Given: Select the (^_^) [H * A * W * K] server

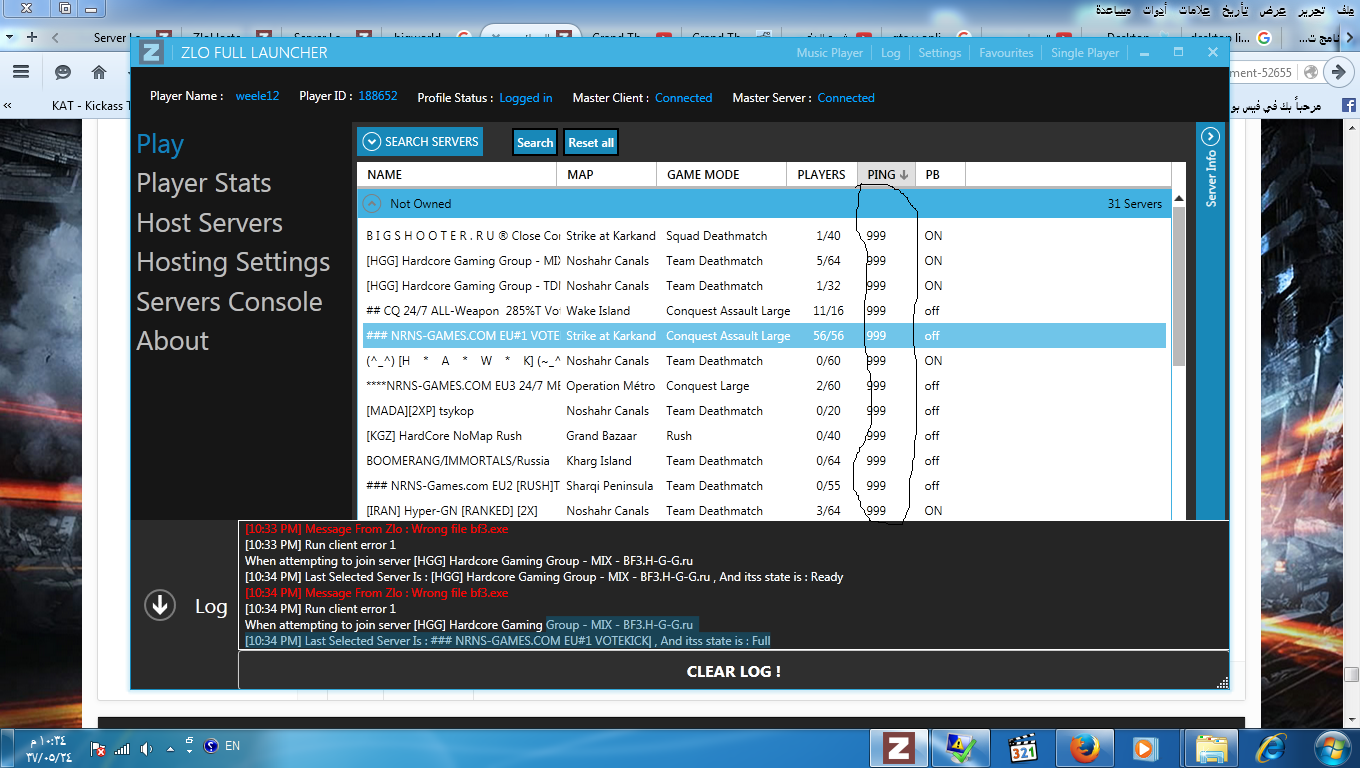Looking at the screenshot, I should [762, 361].
